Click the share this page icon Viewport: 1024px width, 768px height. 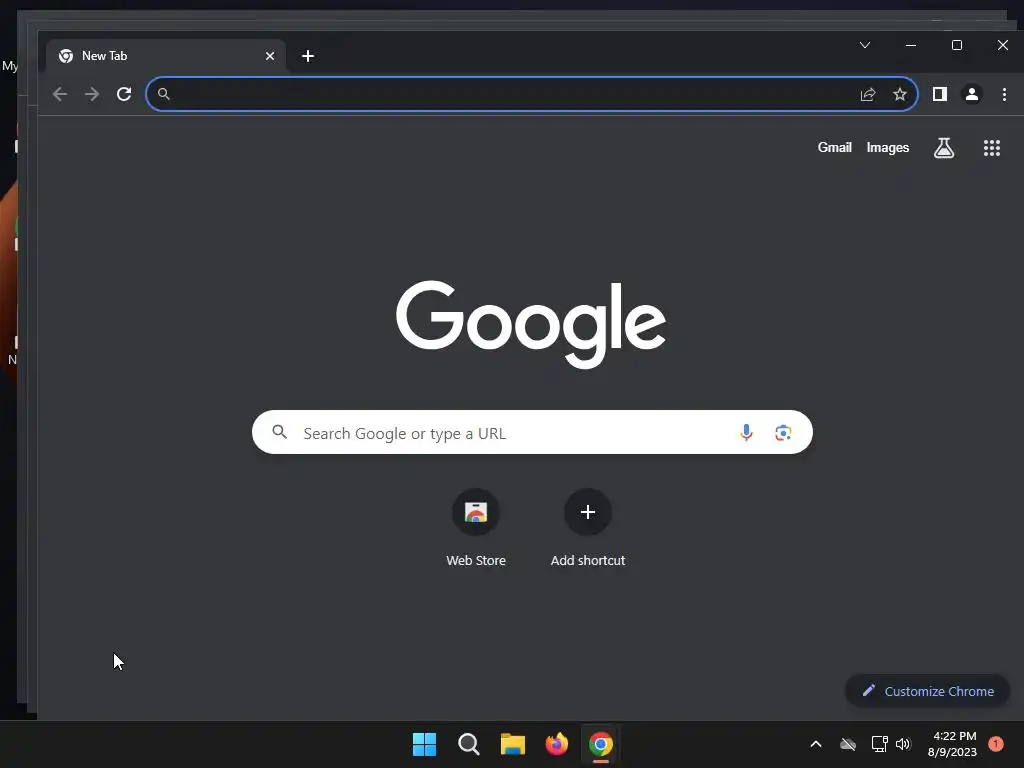click(868, 94)
